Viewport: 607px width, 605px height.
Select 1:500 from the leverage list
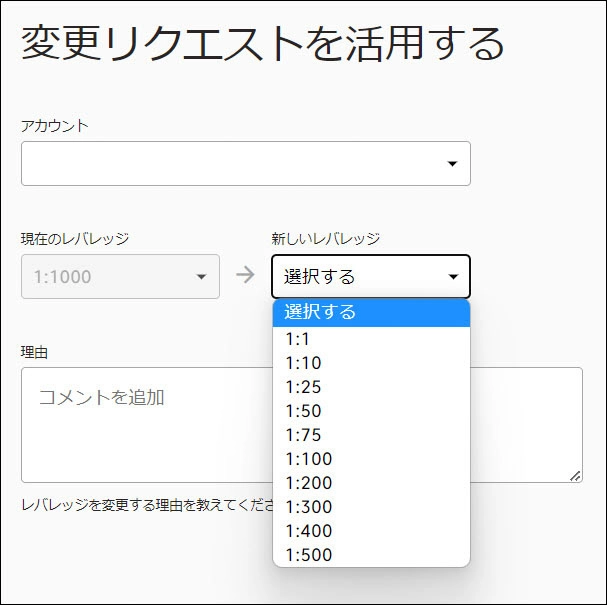[x=371, y=555]
